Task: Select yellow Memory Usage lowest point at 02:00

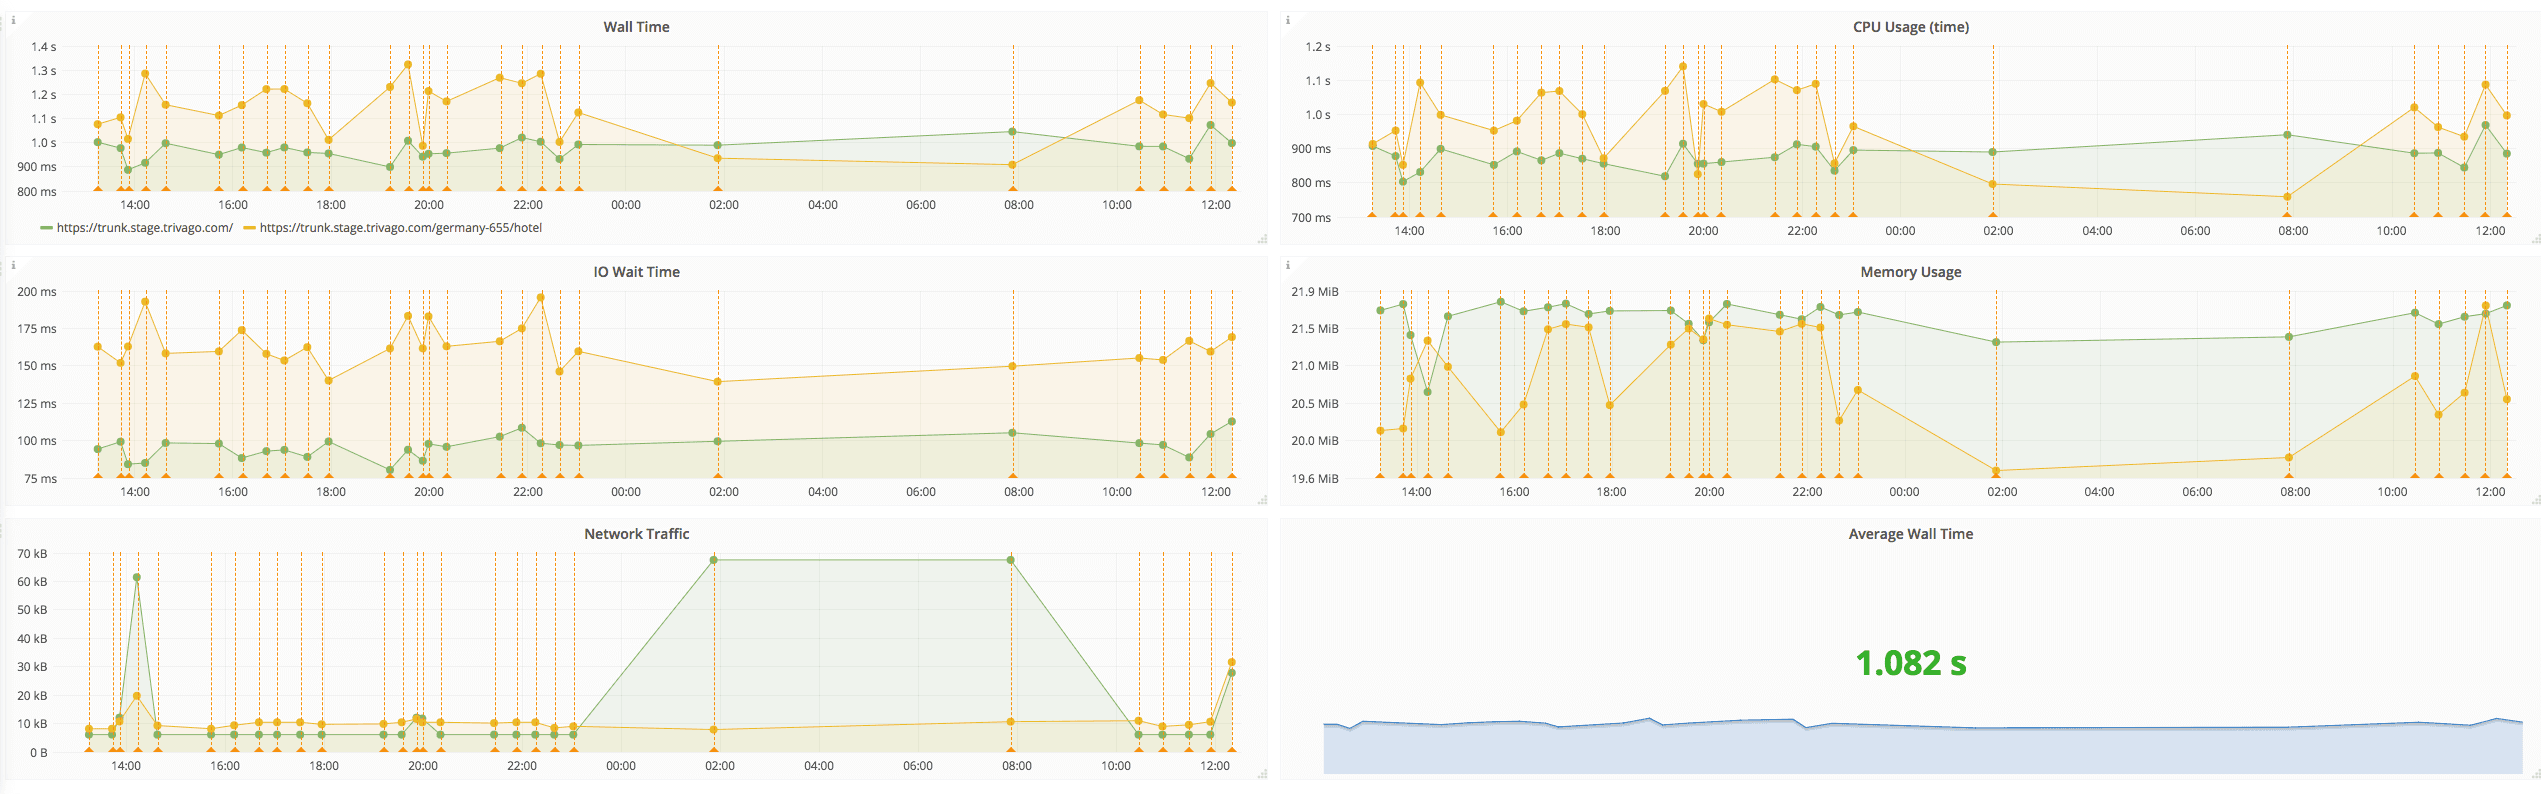Action: 1996,471
